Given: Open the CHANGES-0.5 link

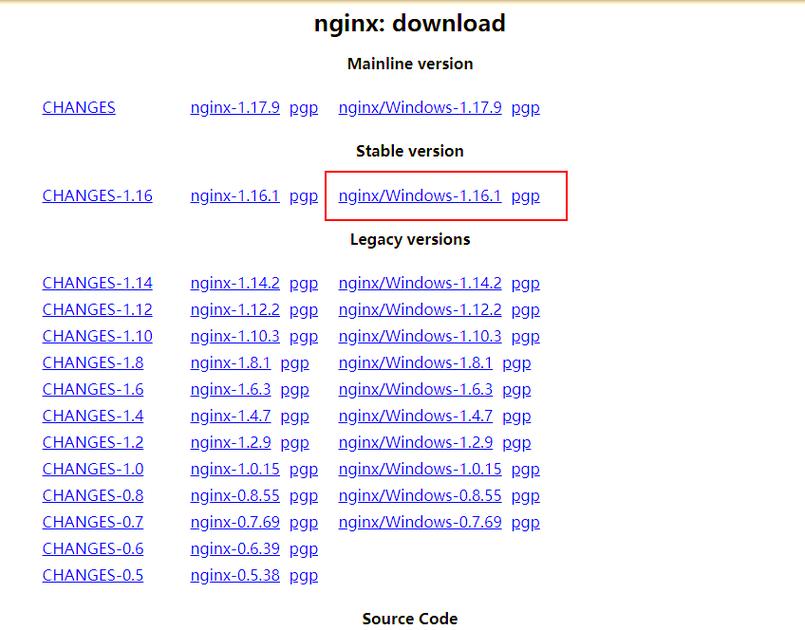Looking at the screenshot, I should [93, 576].
